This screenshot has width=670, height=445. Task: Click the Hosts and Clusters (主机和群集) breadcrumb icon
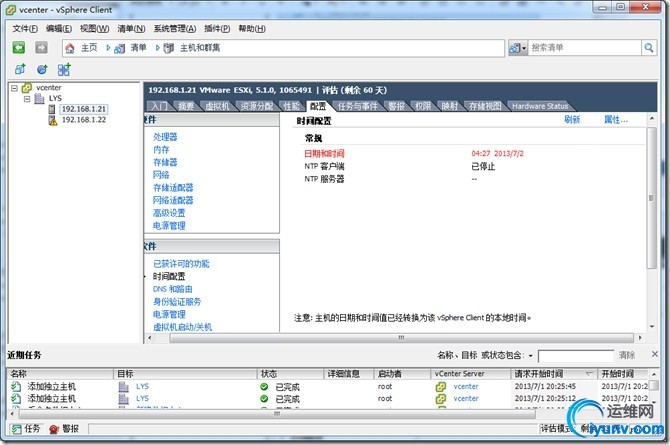click(169, 48)
